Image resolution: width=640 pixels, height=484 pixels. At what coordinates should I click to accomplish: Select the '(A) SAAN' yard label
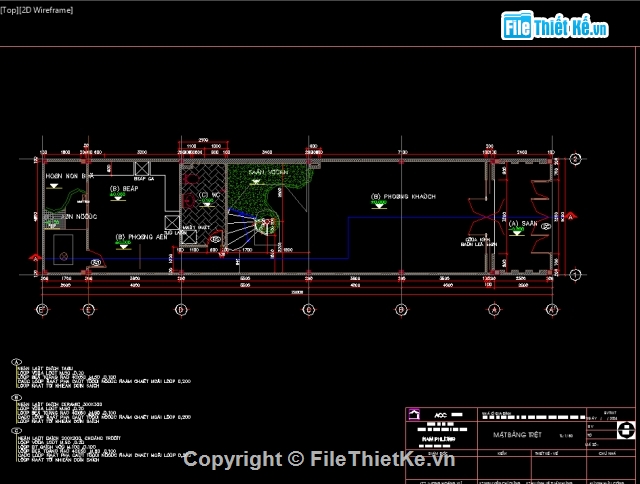[x=523, y=224]
